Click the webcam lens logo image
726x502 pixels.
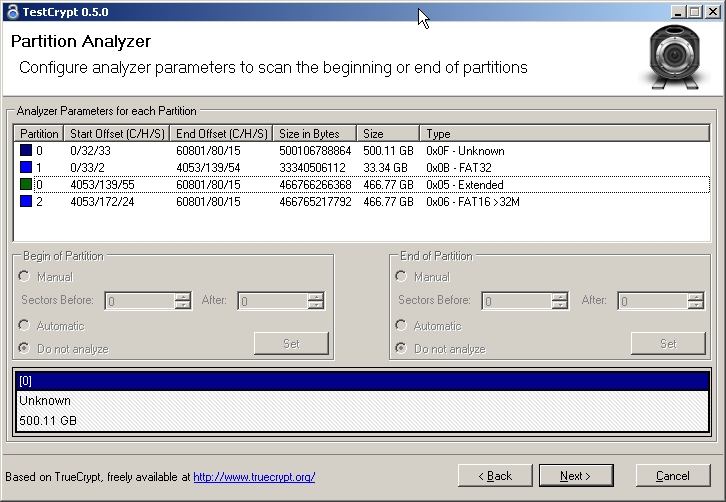click(674, 57)
